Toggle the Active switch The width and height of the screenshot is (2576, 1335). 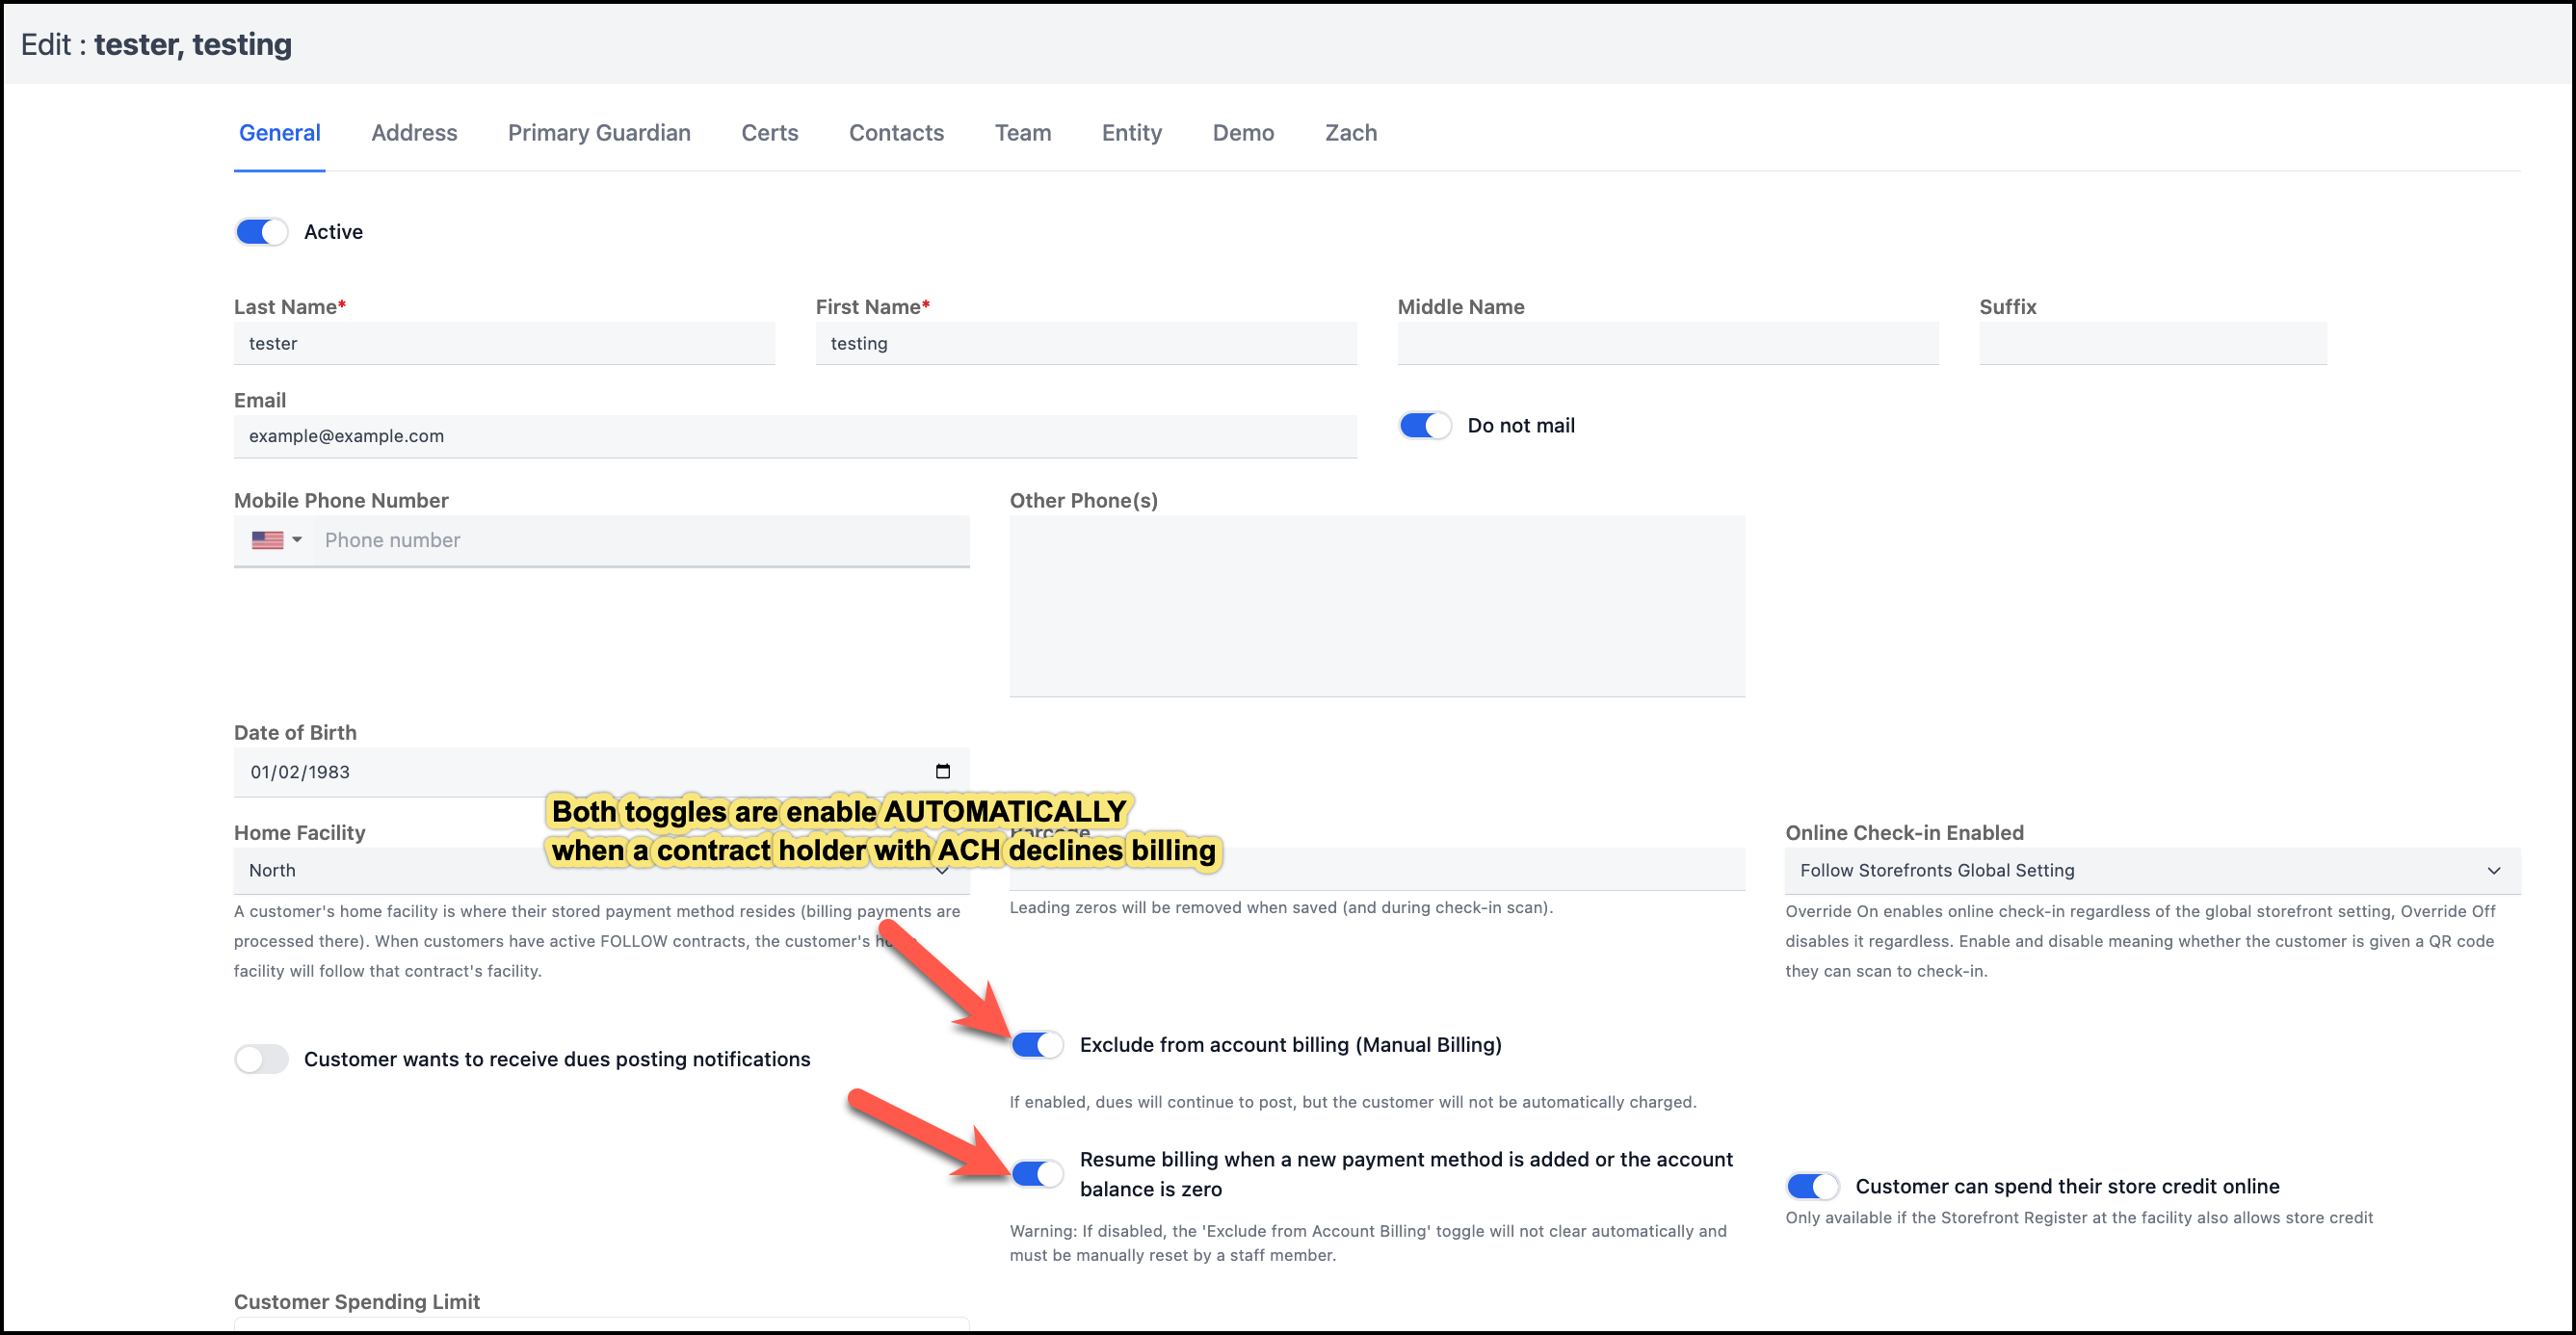tap(261, 232)
